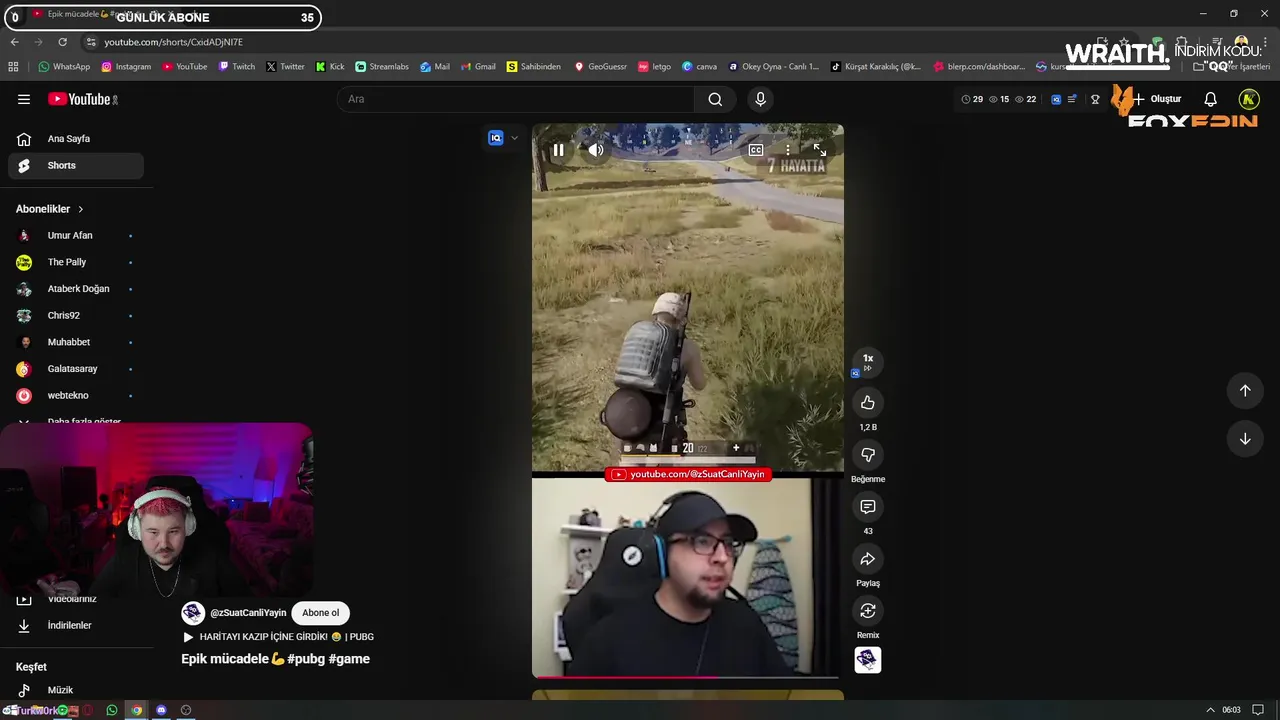The height and width of the screenshot is (720, 1280).
Task: Open the OBS Studio taskbar icon
Action: [x=186, y=710]
